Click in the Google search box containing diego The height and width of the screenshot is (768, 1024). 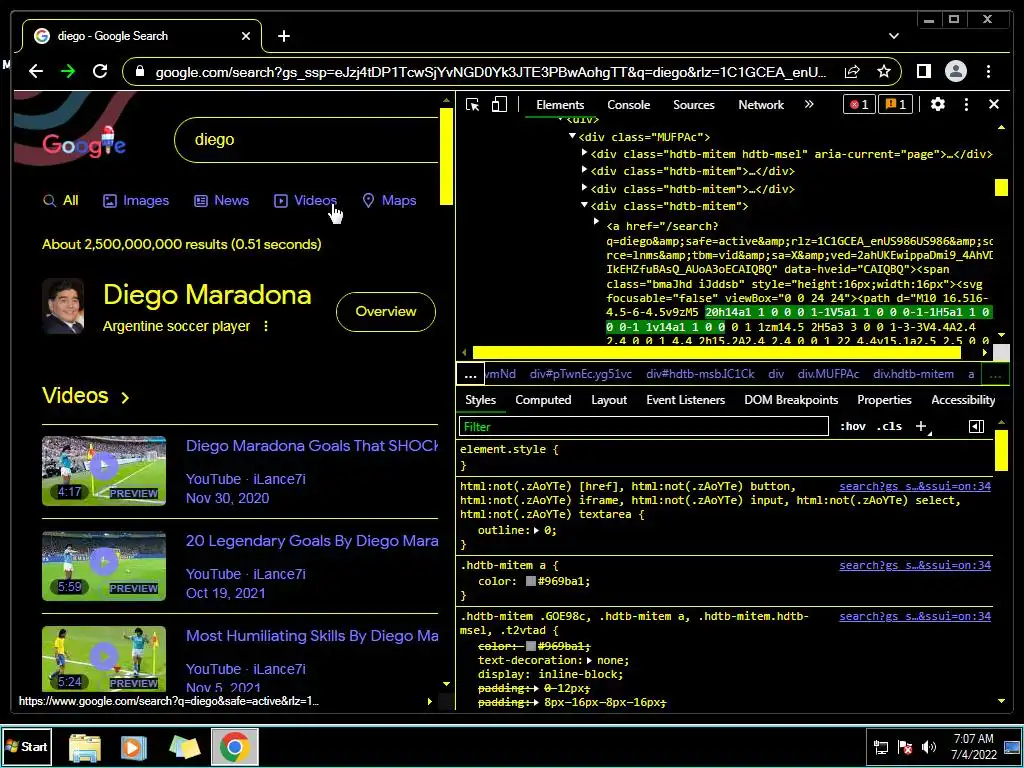click(x=307, y=140)
